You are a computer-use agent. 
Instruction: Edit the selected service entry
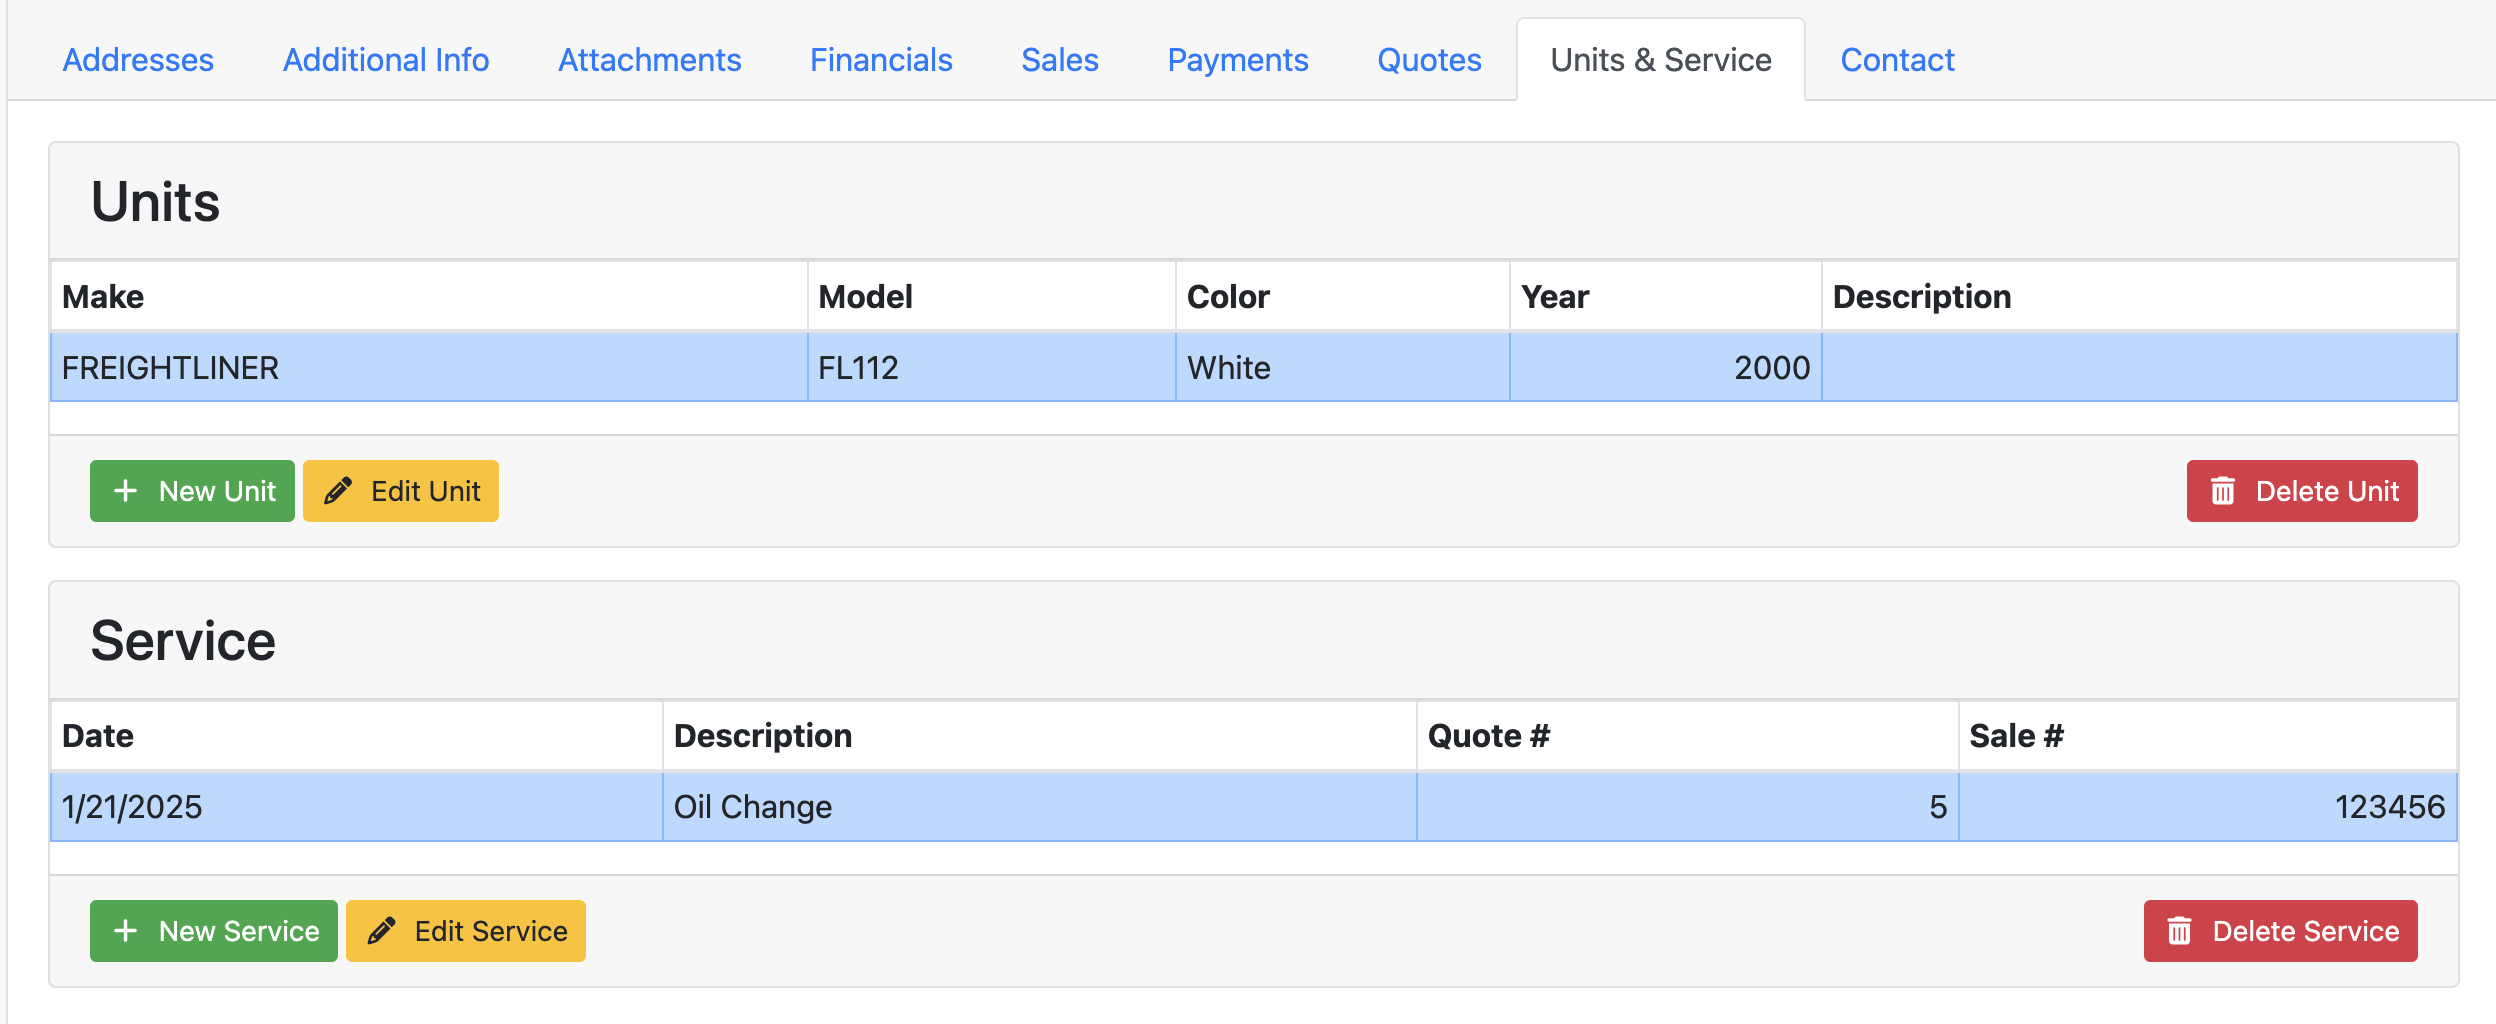[465, 931]
